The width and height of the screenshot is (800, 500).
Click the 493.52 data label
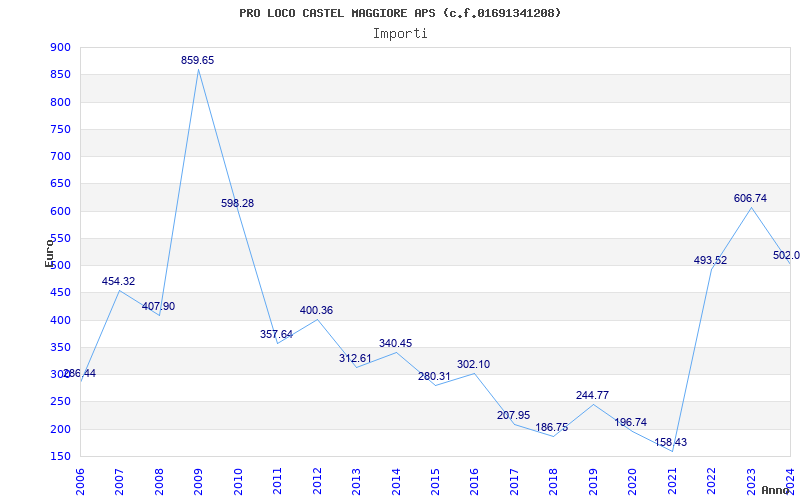coord(710,260)
